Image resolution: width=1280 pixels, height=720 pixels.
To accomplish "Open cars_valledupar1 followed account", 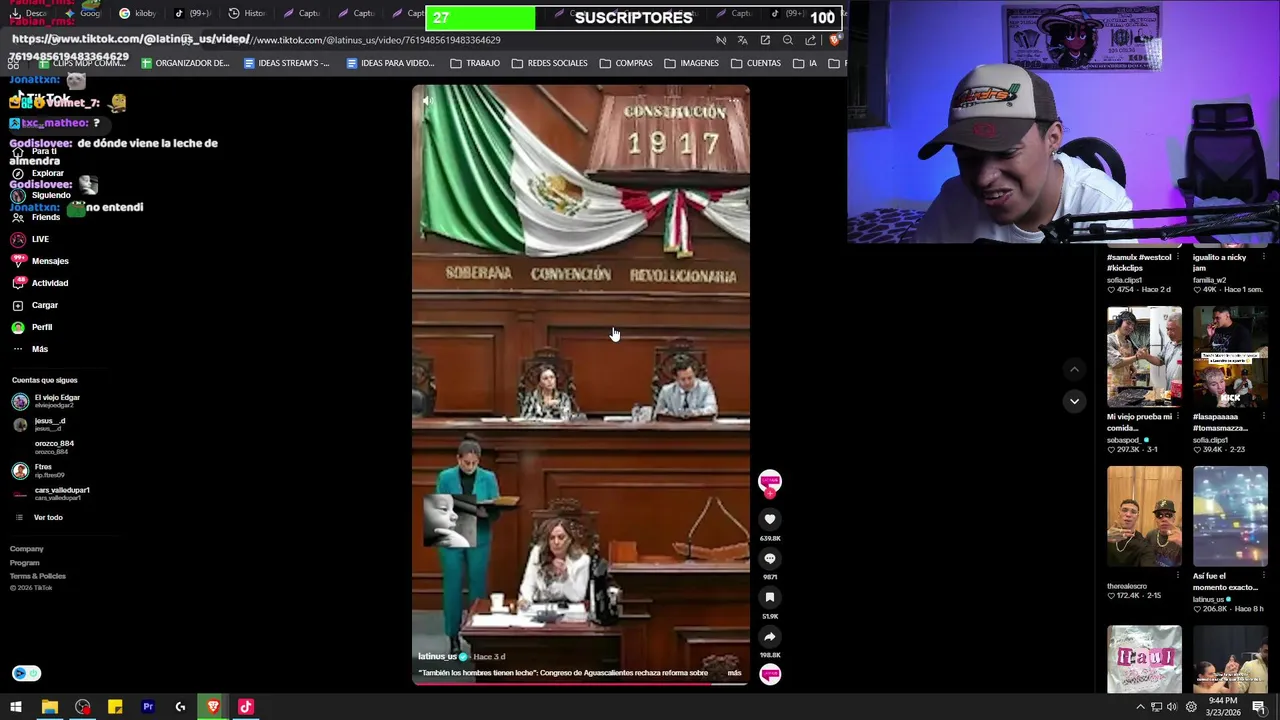I will [51, 493].
